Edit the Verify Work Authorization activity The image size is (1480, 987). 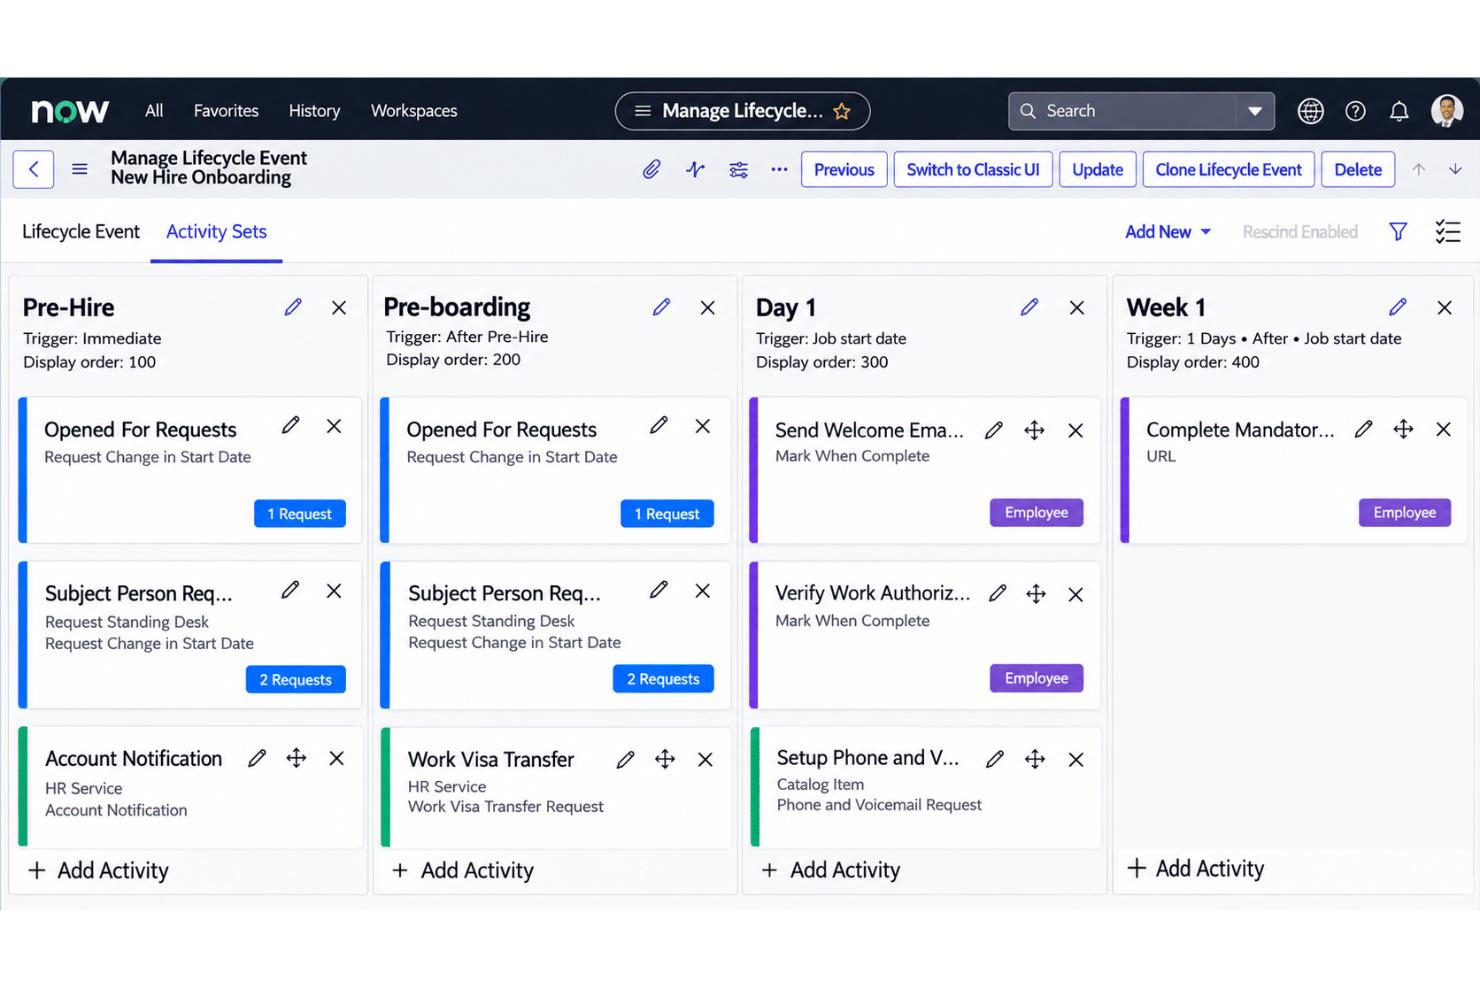[x=997, y=593]
